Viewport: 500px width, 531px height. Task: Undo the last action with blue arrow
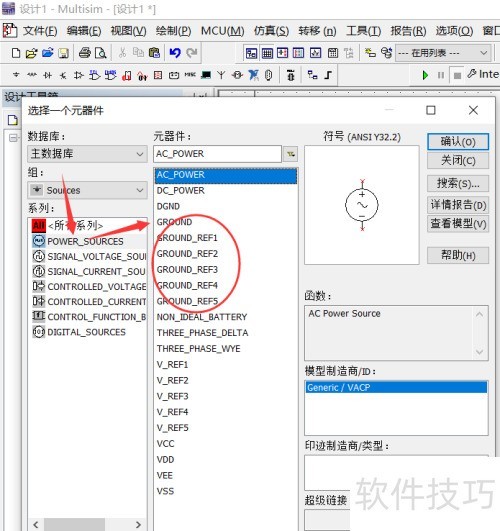point(175,53)
